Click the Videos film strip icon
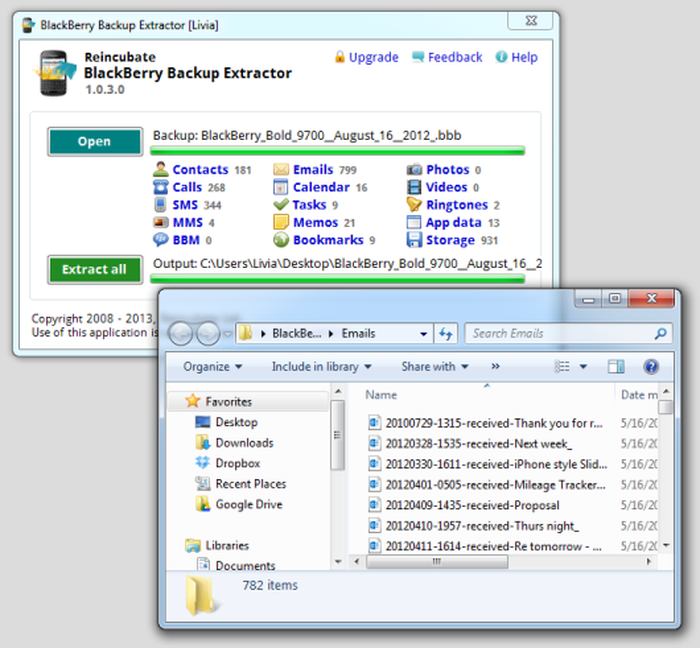This screenshot has height=648, width=700. coord(414,187)
